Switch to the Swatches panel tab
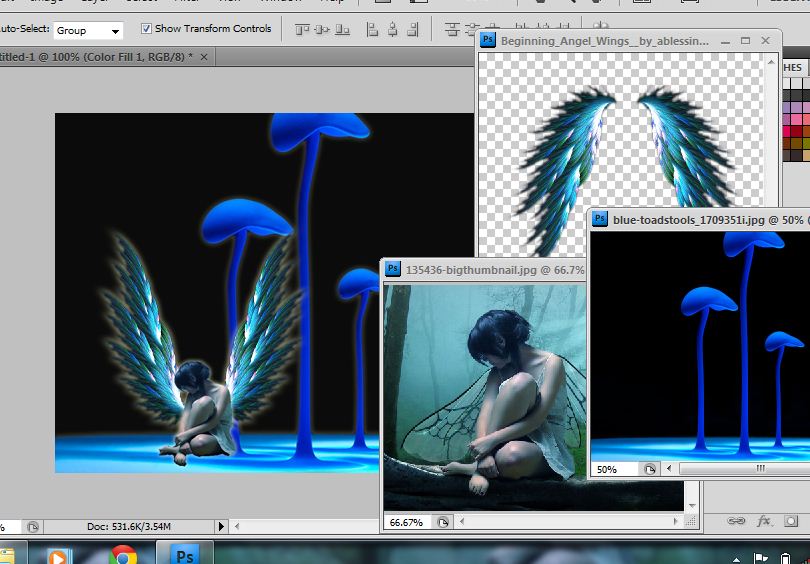 pyautogui.click(x=794, y=68)
